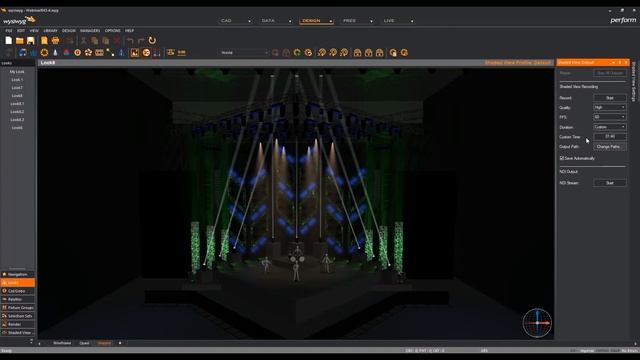Click the circular Refresh arrow icon
This screenshot has height=360, width=640.
click(152, 40)
